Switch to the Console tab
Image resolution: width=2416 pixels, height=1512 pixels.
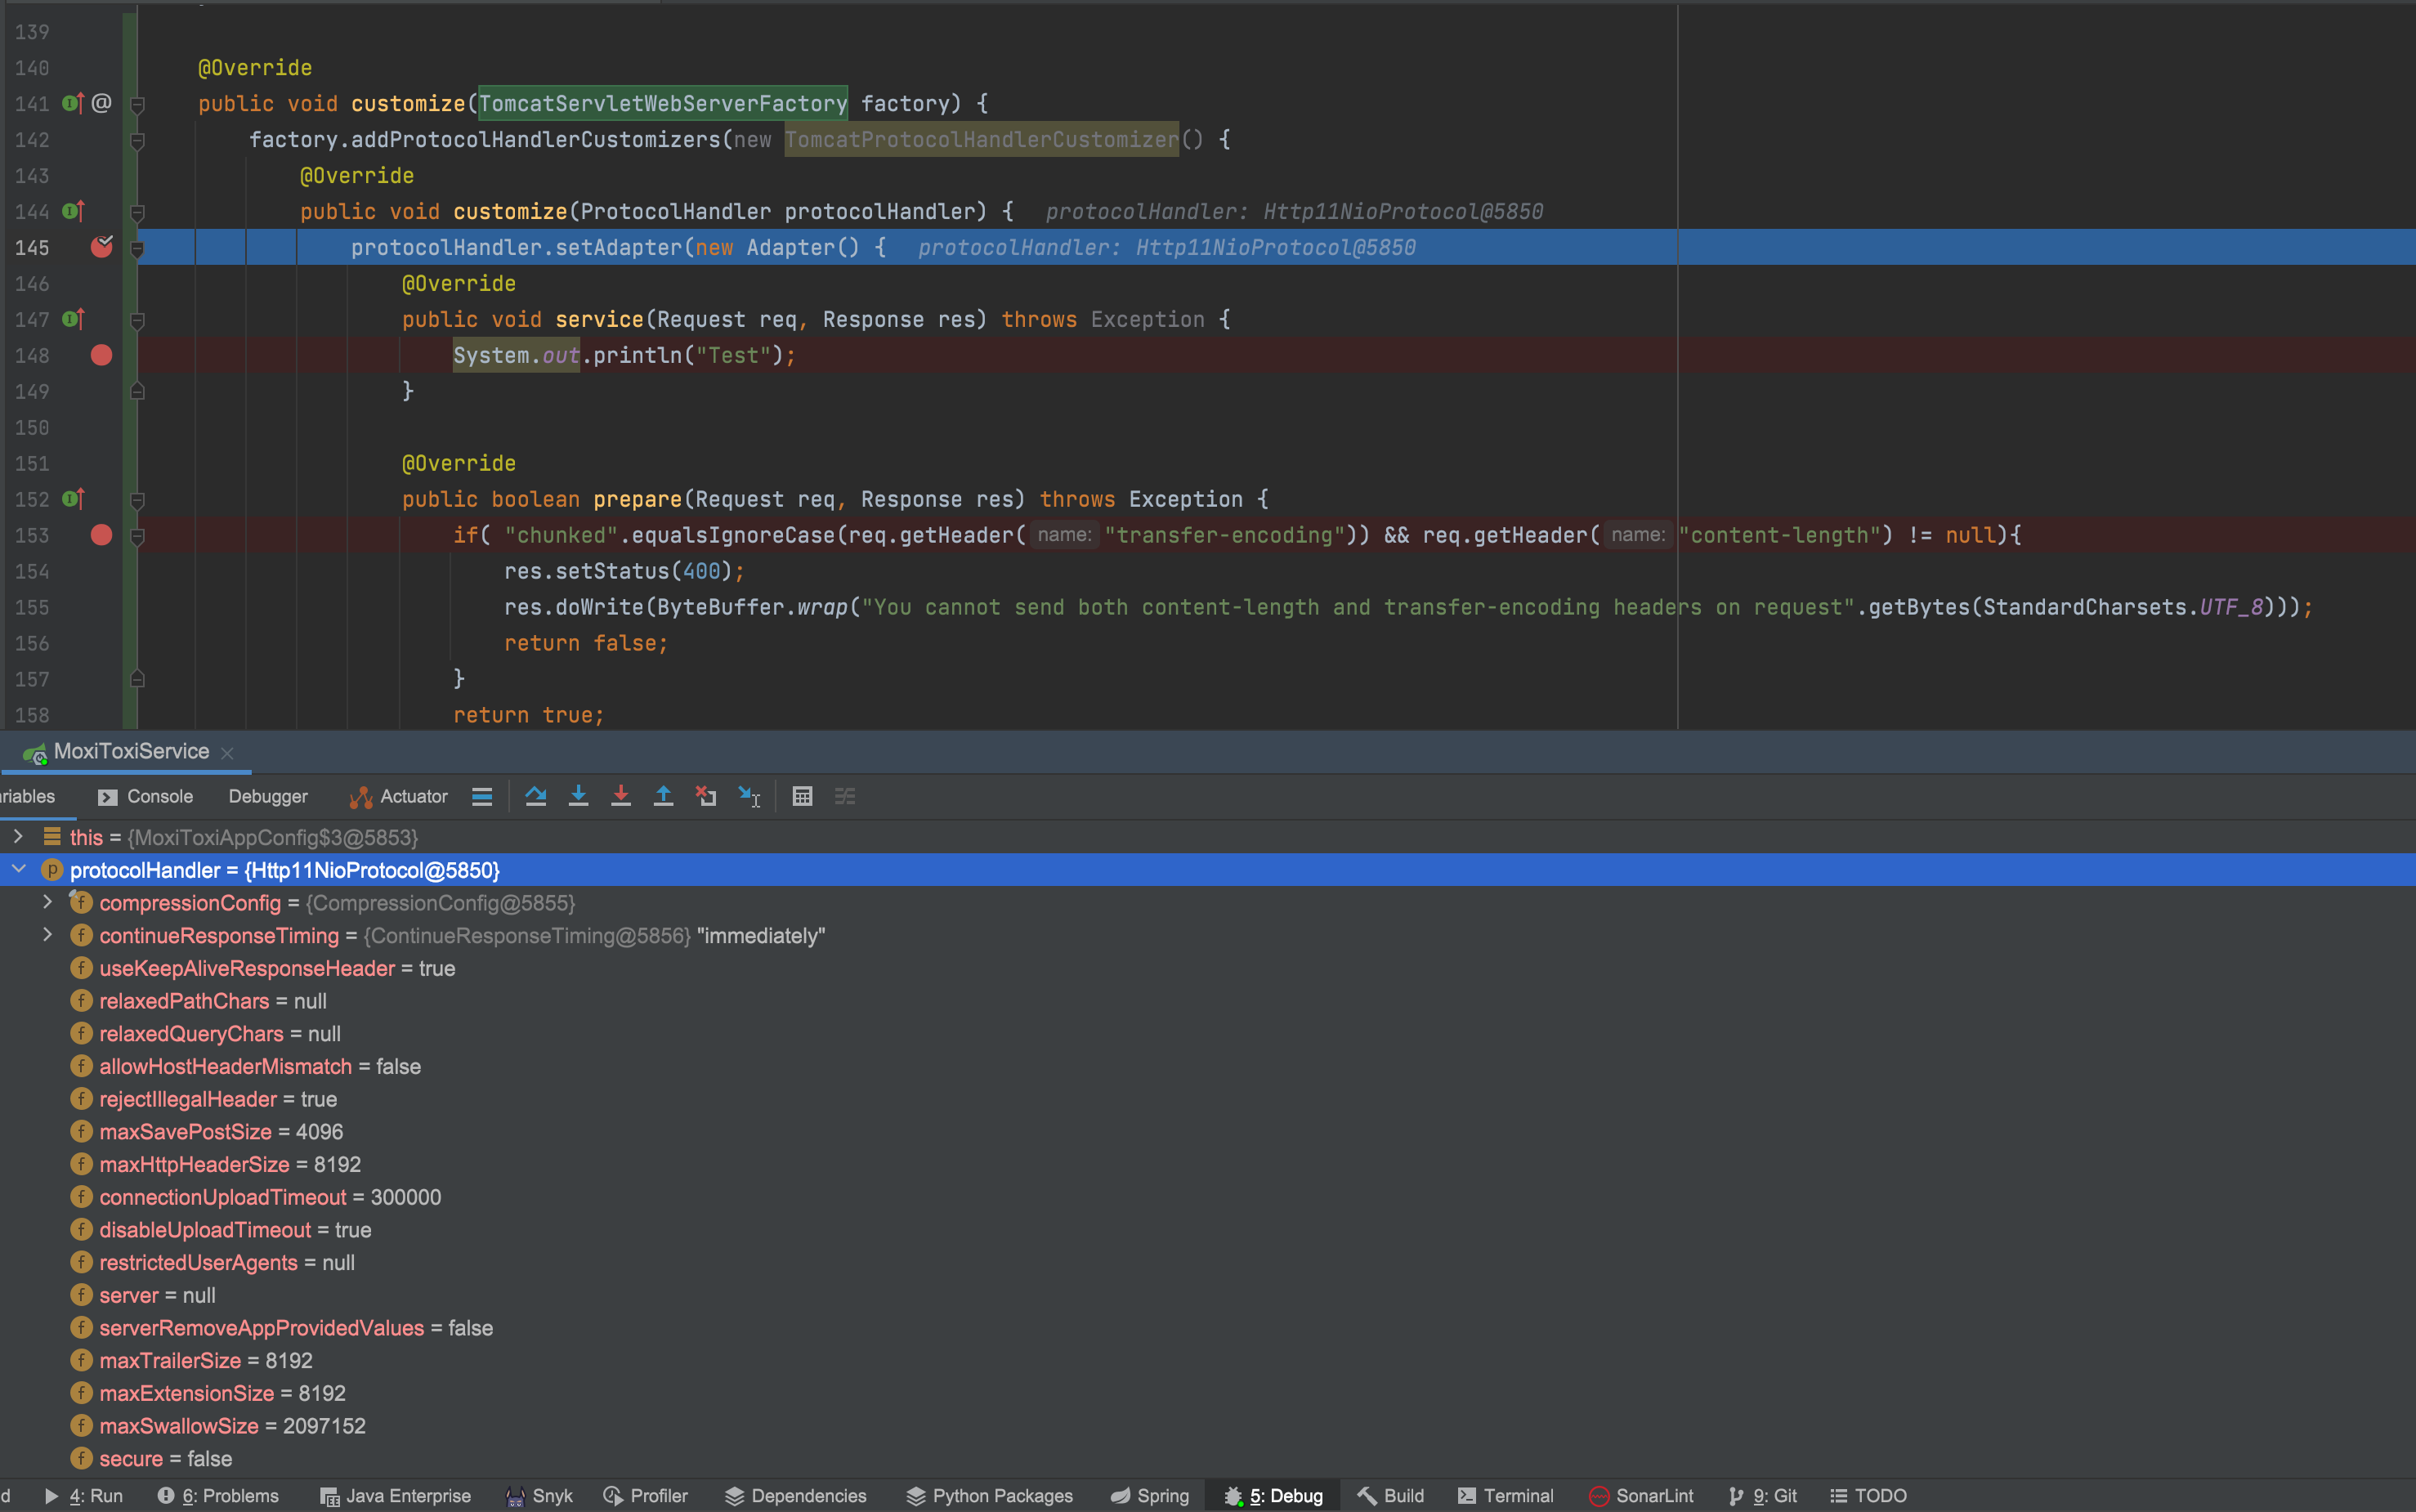pos(146,796)
